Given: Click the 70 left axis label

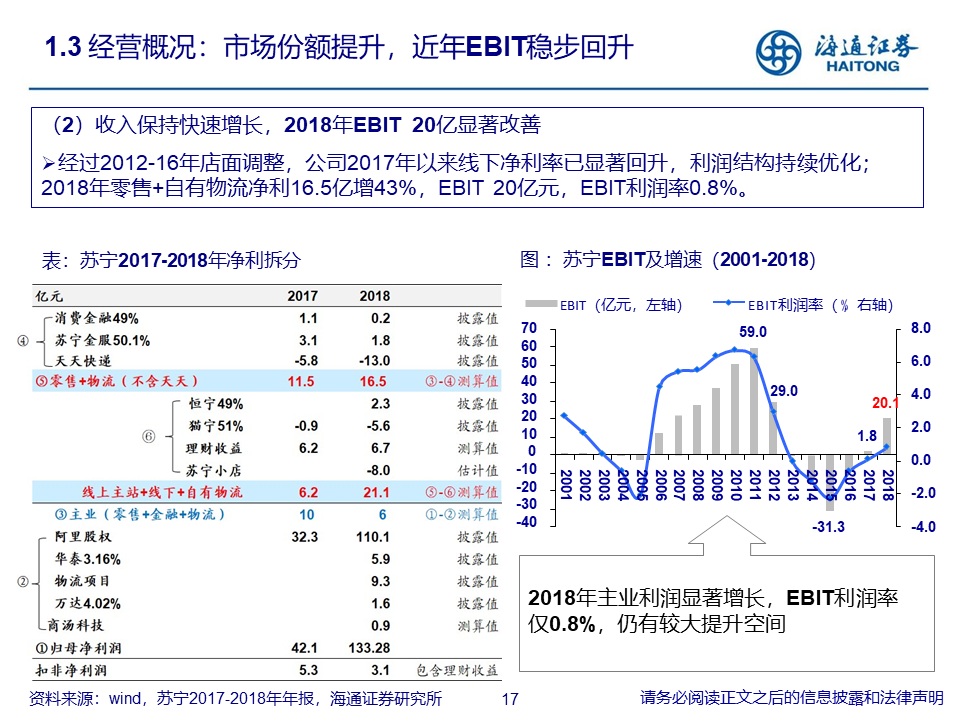Looking at the screenshot, I should (x=529, y=328).
